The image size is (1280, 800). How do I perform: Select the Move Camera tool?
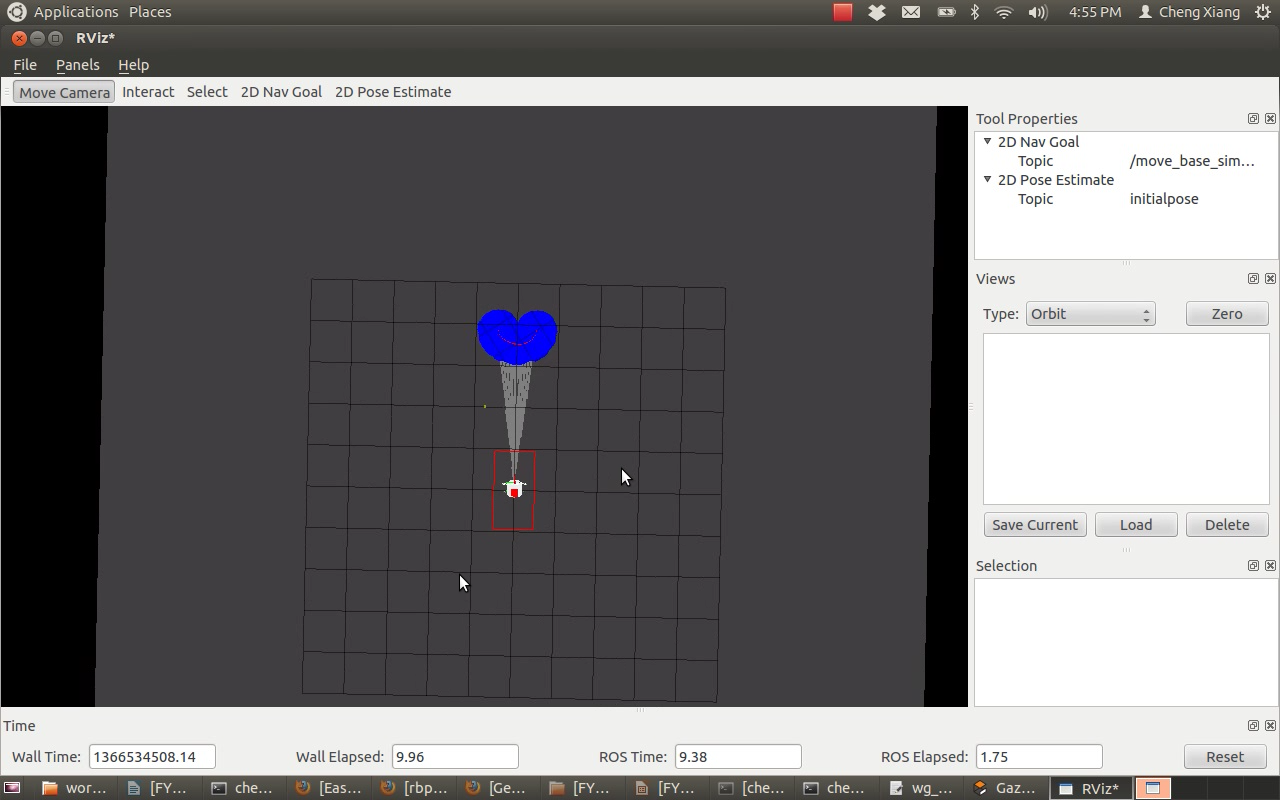(x=64, y=91)
